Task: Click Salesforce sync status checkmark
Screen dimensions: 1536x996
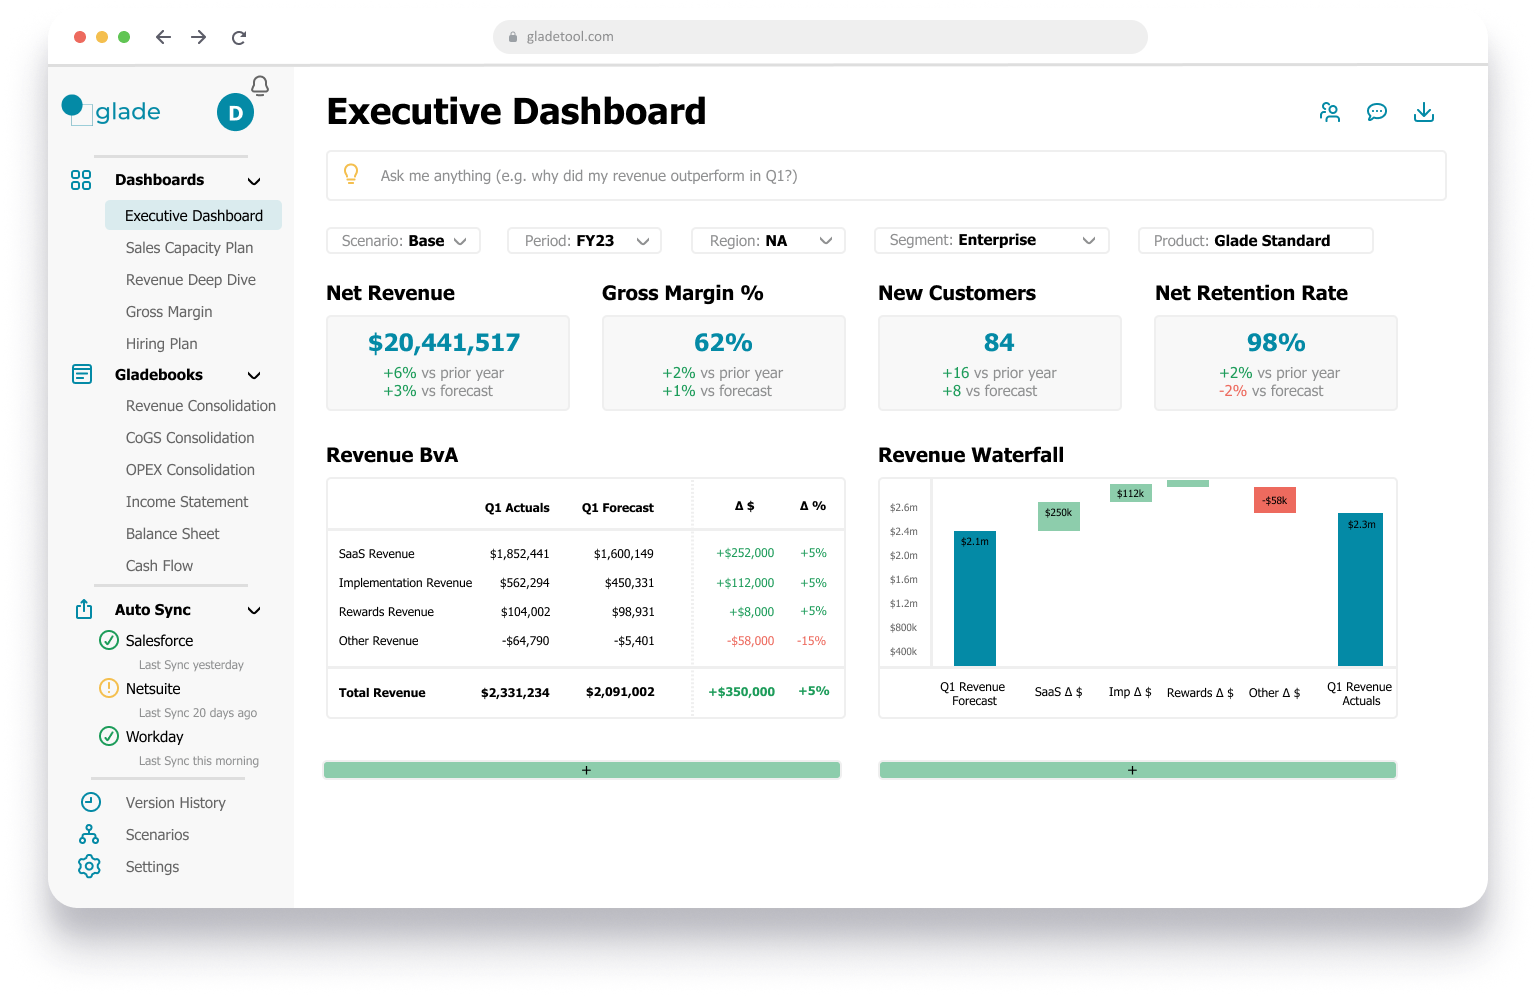Action: [x=109, y=640]
